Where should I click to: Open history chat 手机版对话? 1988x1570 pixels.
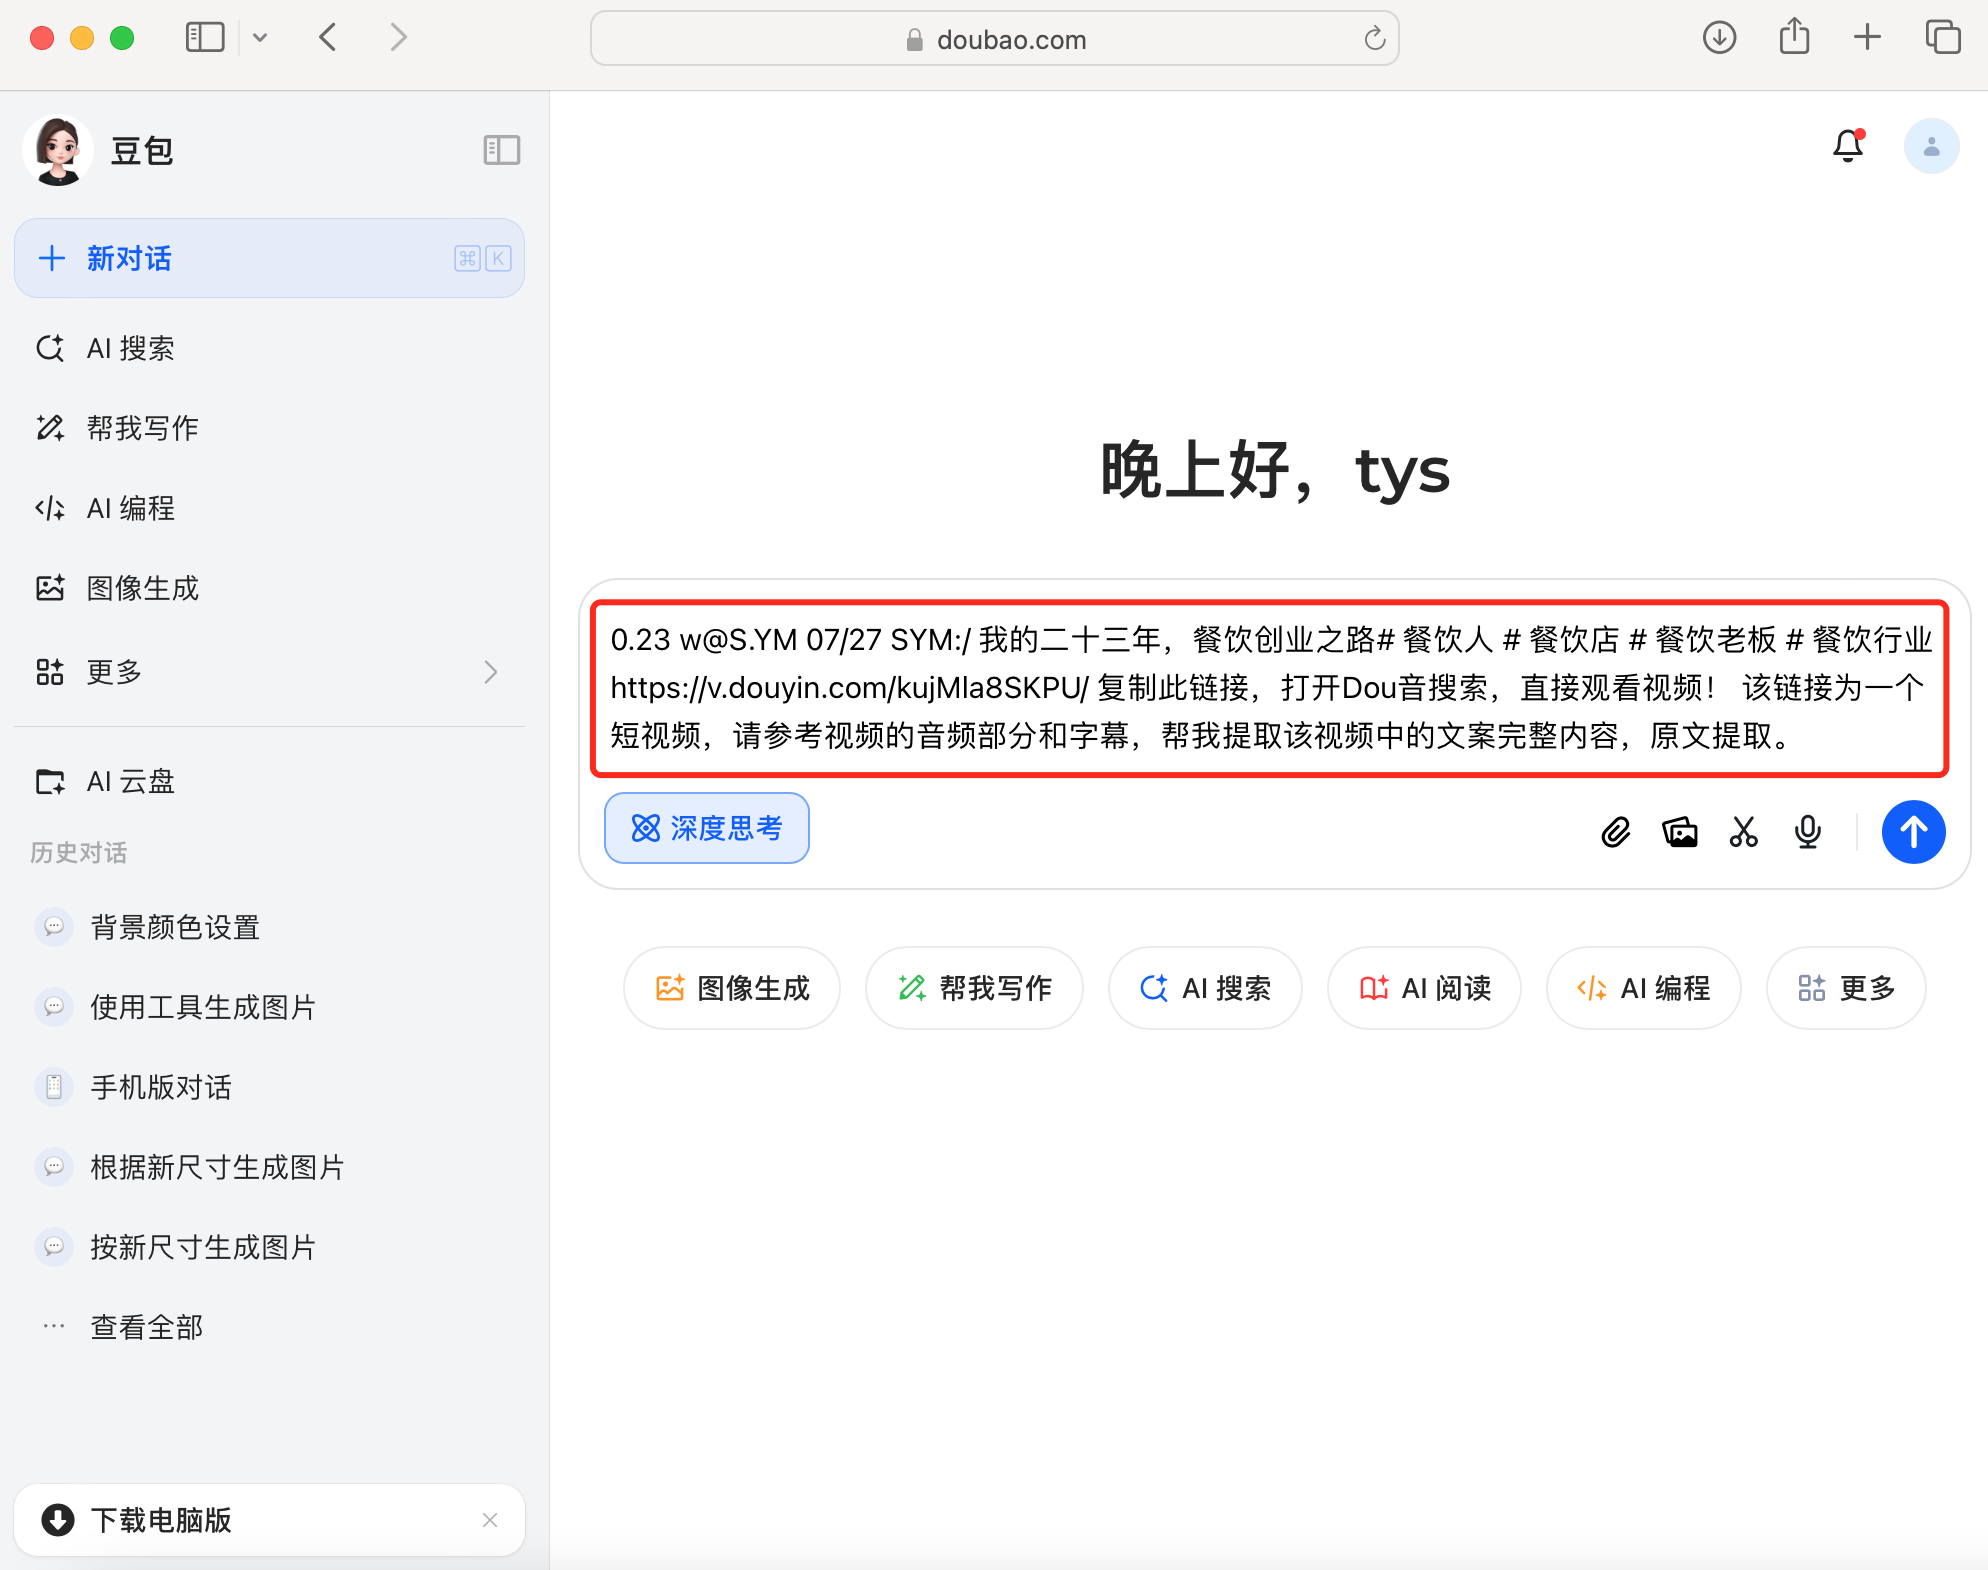click(270, 1087)
